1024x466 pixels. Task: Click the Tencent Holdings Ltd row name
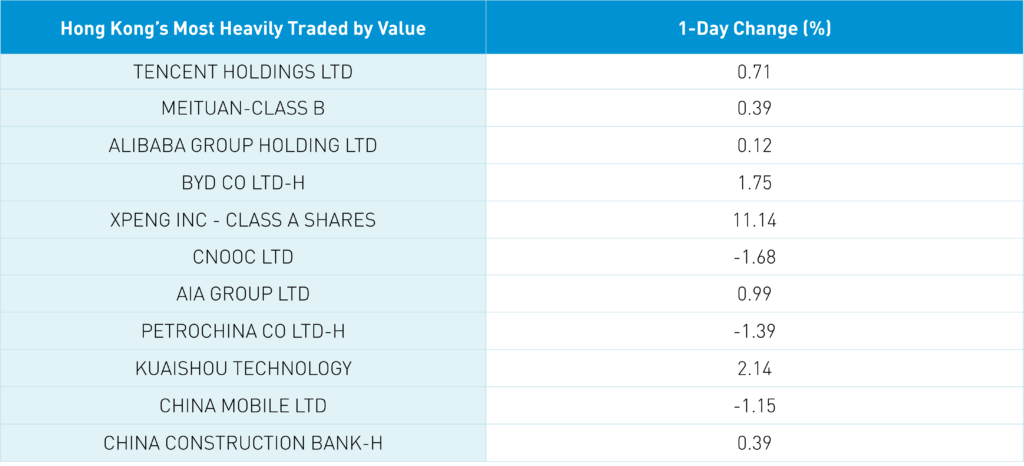coord(243,72)
